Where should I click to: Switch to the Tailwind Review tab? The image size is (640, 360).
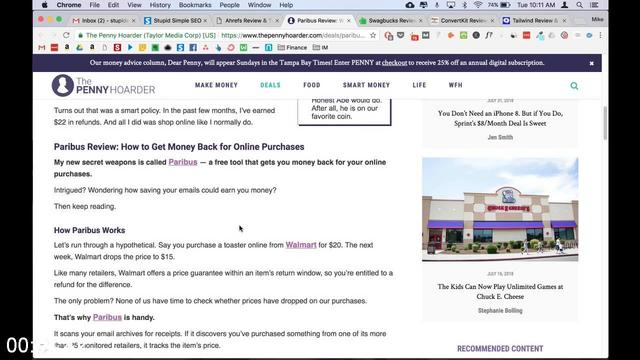pos(534,20)
